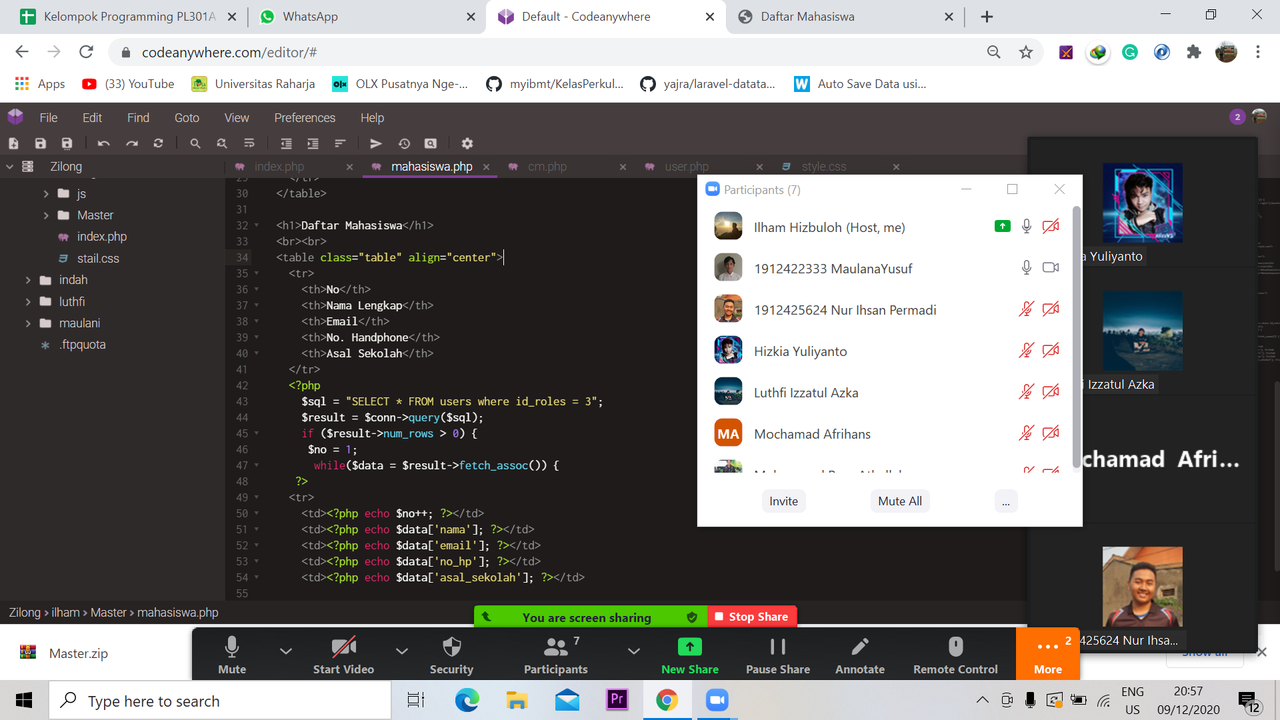Click the Invite button in Participants panel
The image size is (1280, 720).
coord(784,501)
